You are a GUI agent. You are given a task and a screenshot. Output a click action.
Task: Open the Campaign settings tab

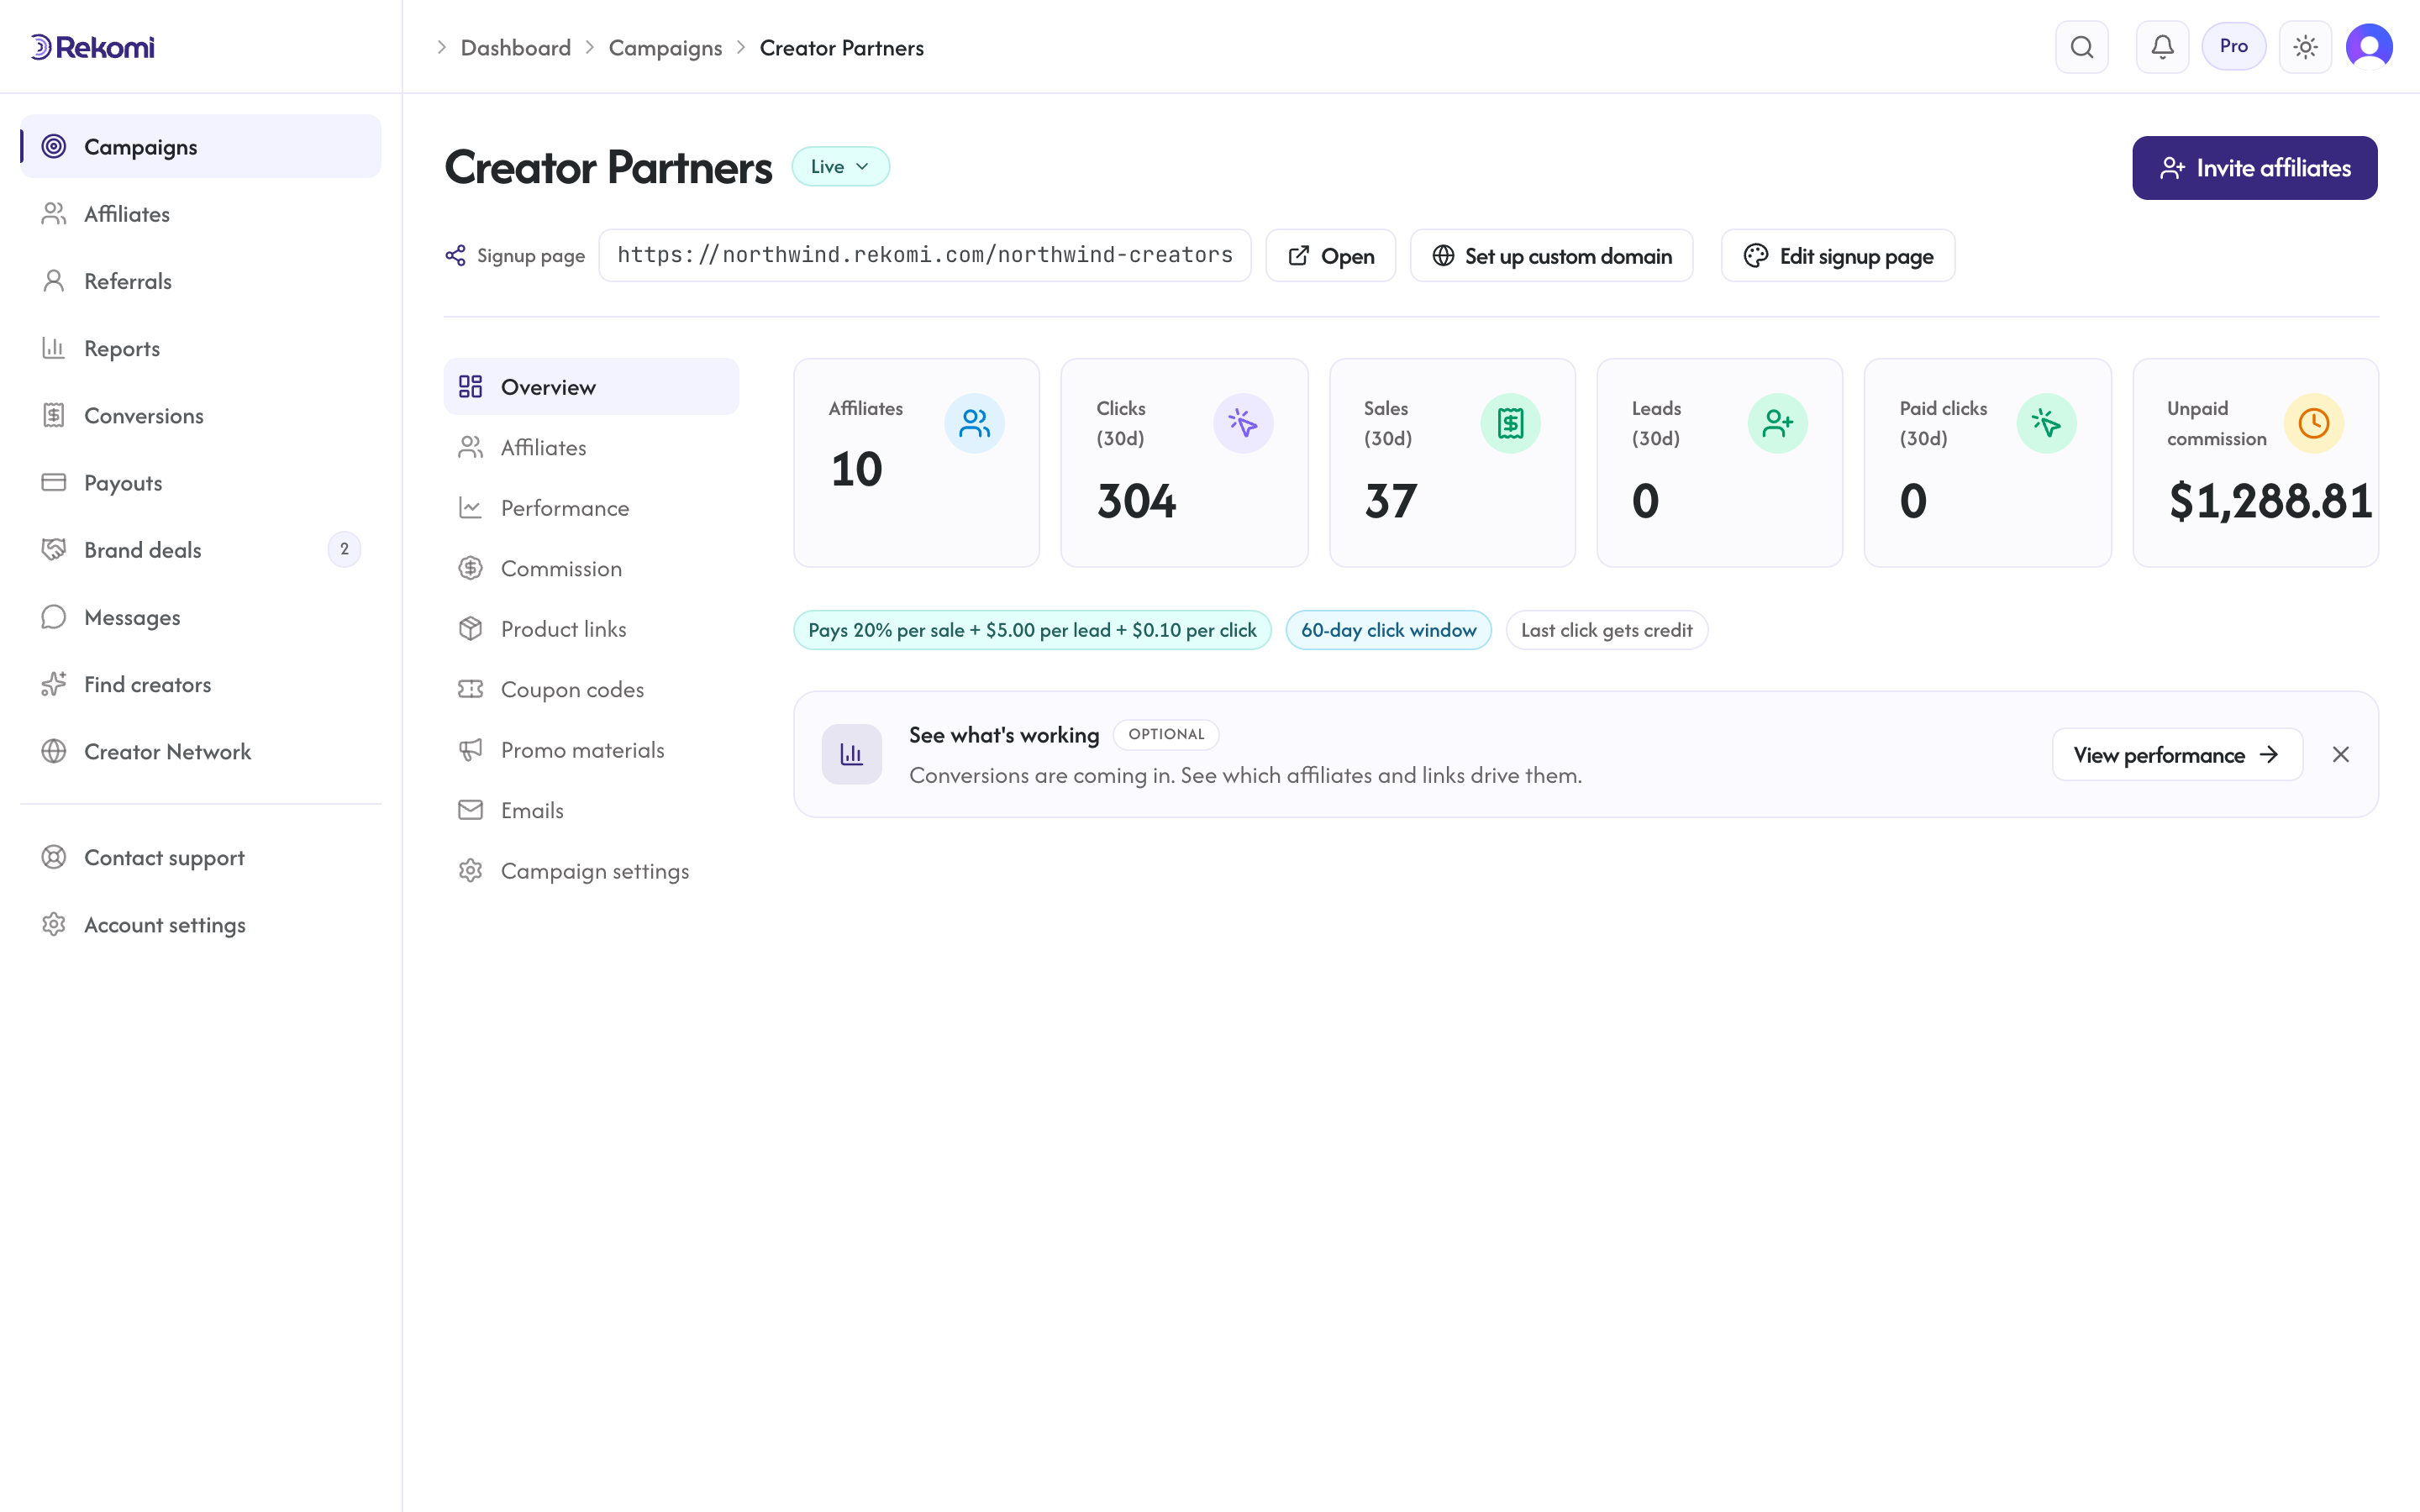pos(591,871)
